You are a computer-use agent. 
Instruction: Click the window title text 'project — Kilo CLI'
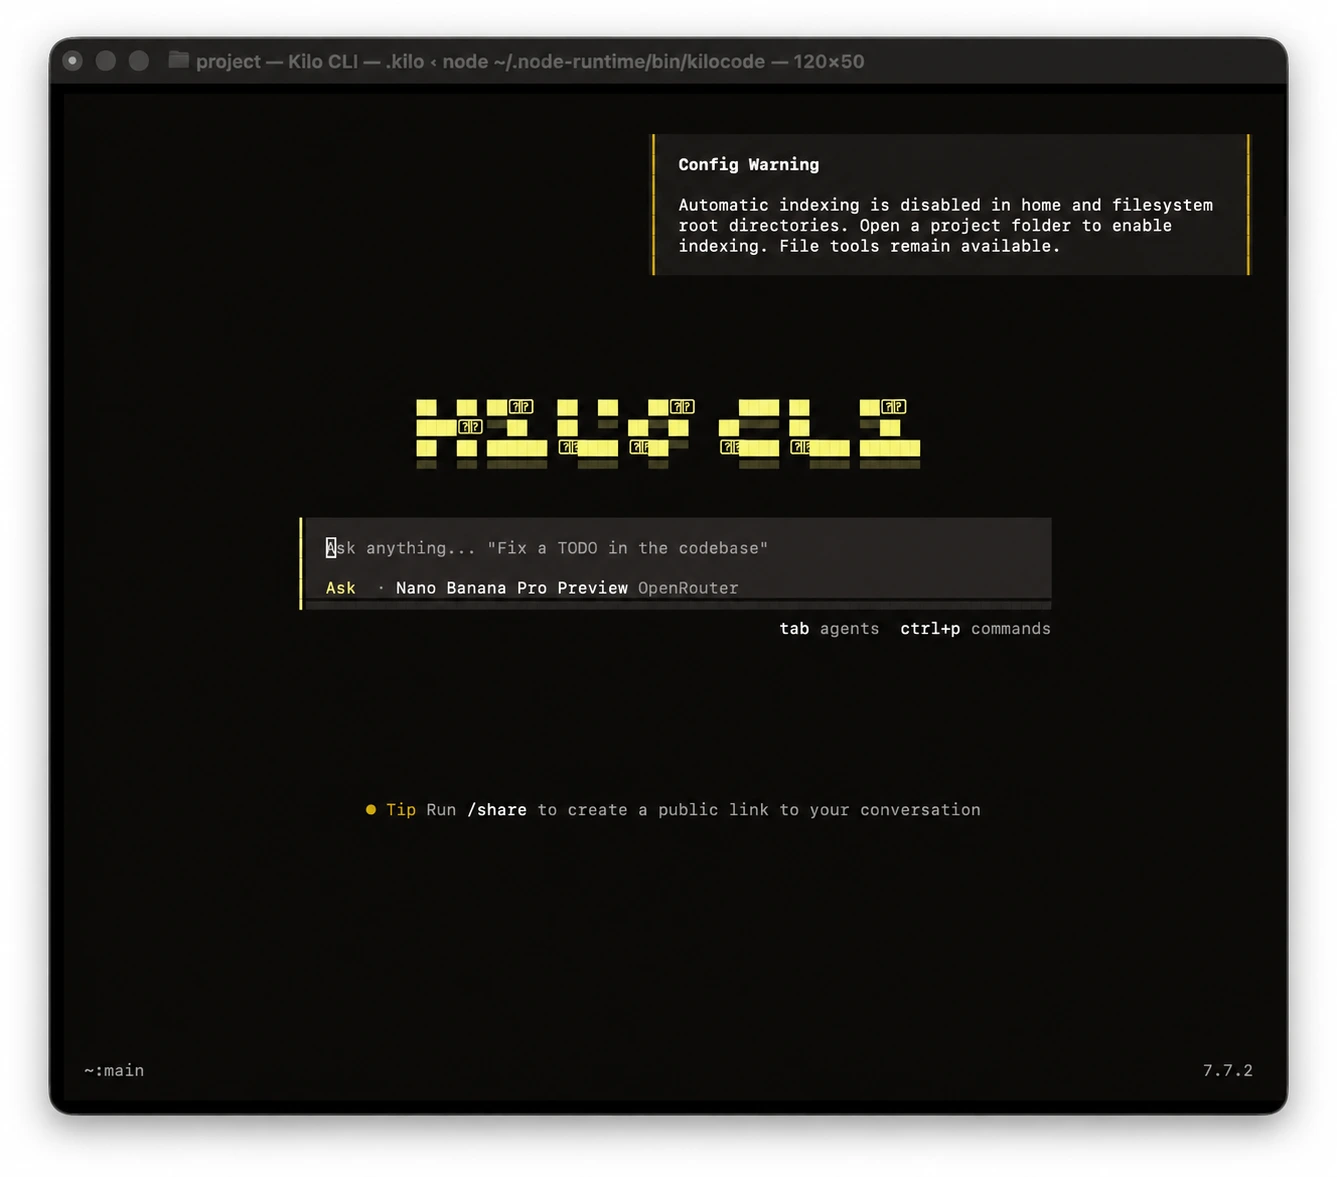tap(277, 61)
